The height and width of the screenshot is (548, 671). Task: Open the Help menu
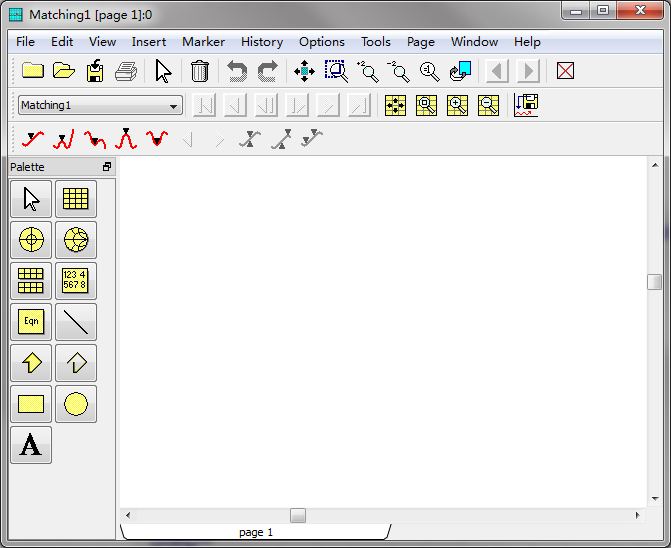pyautogui.click(x=527, y=42)
